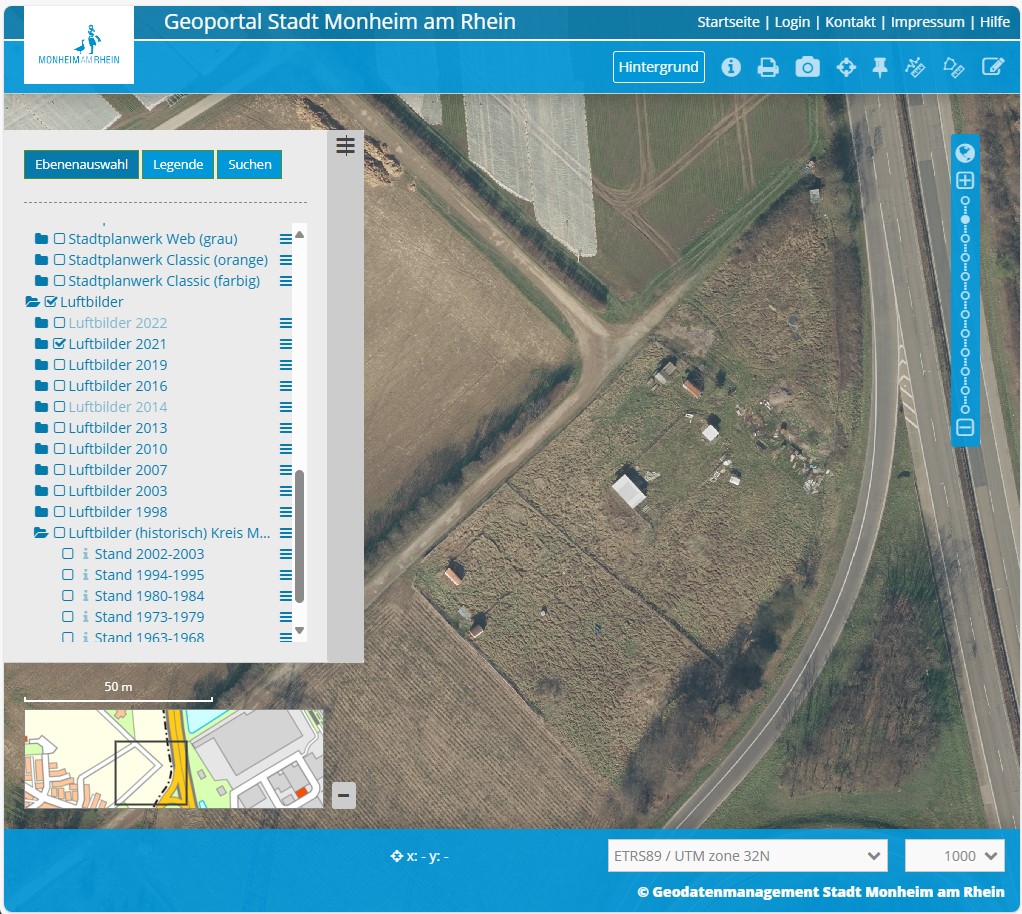
Task: Click the filled current zoom level dot
Action: (x=965, y=220)
